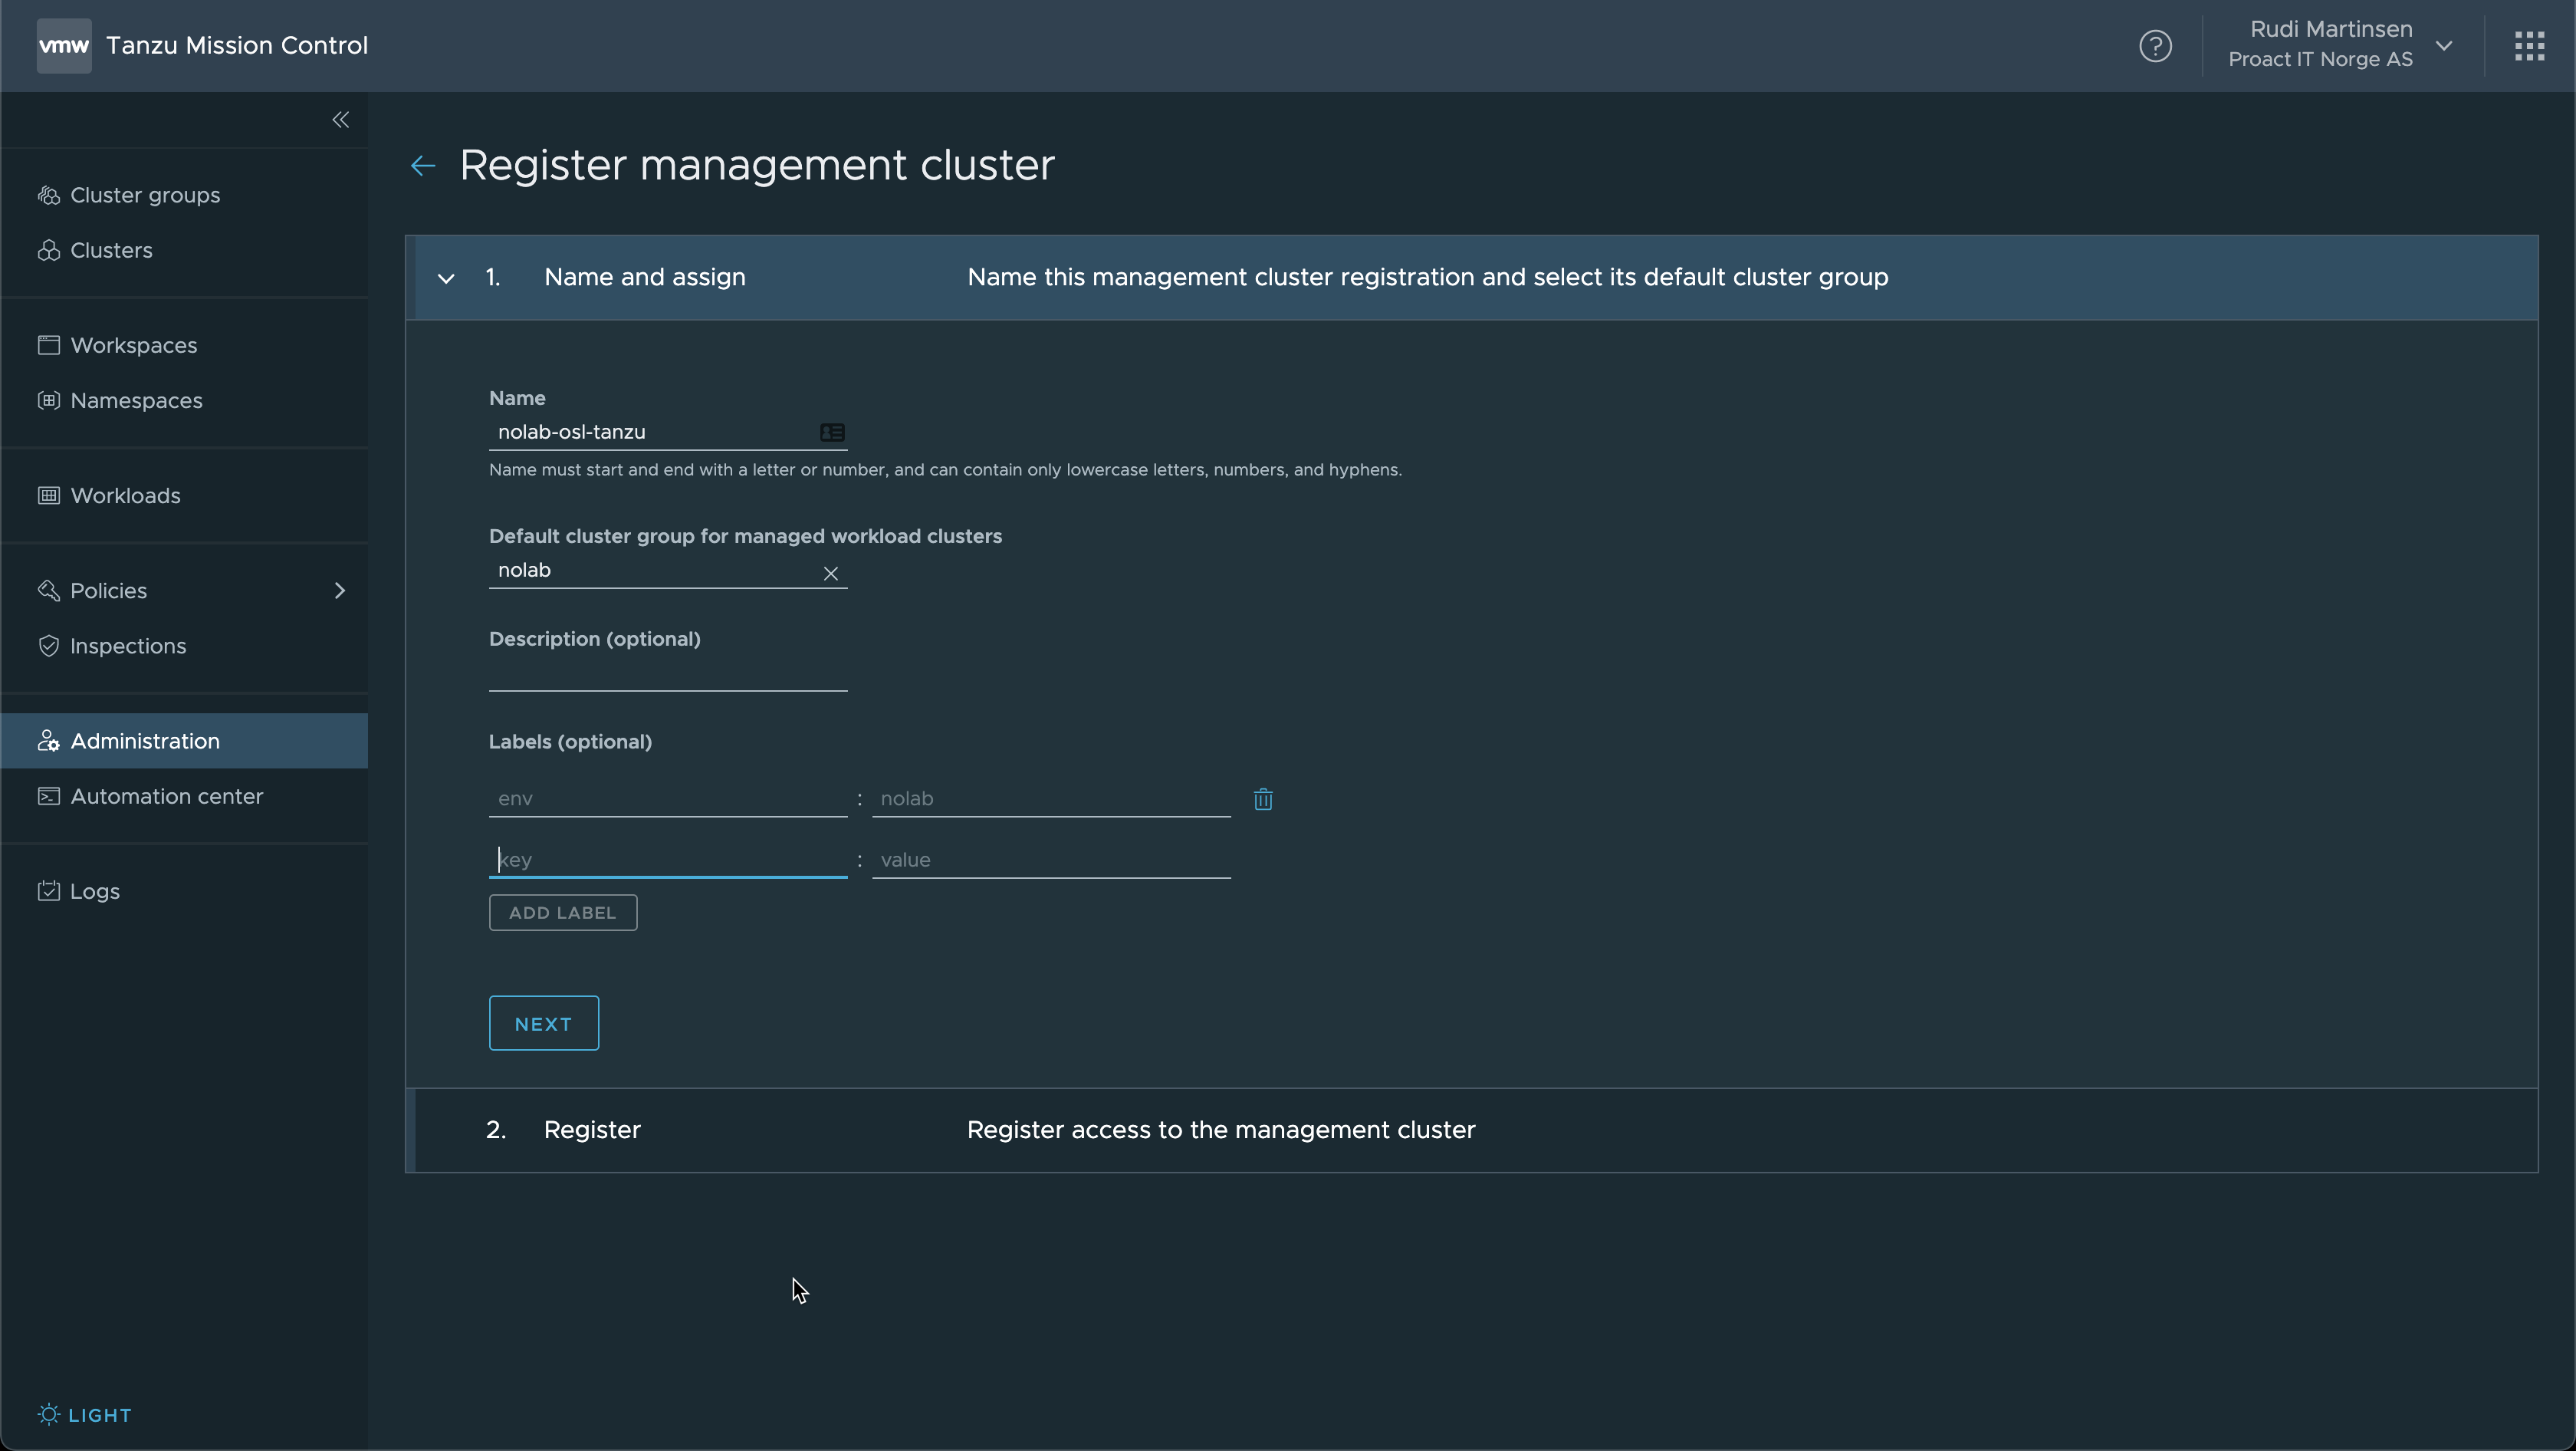Click the NEXT button

point(544,1023)
